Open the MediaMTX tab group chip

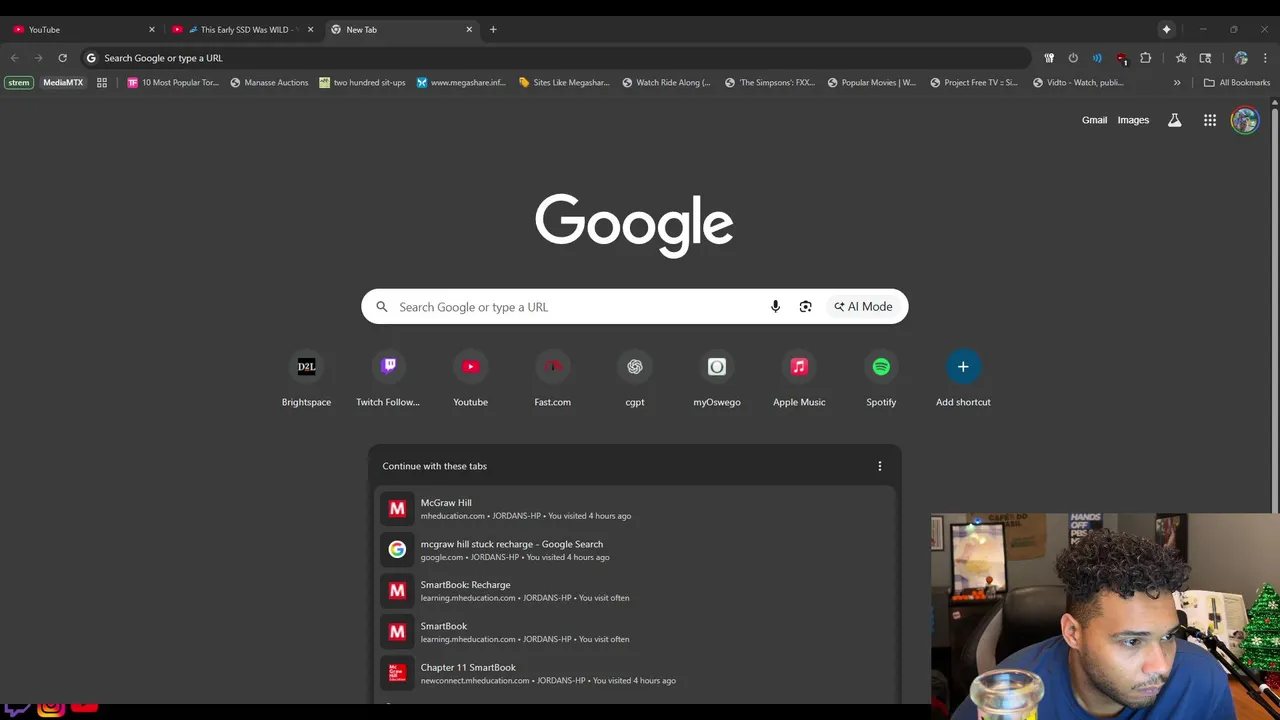coord(63,83)
